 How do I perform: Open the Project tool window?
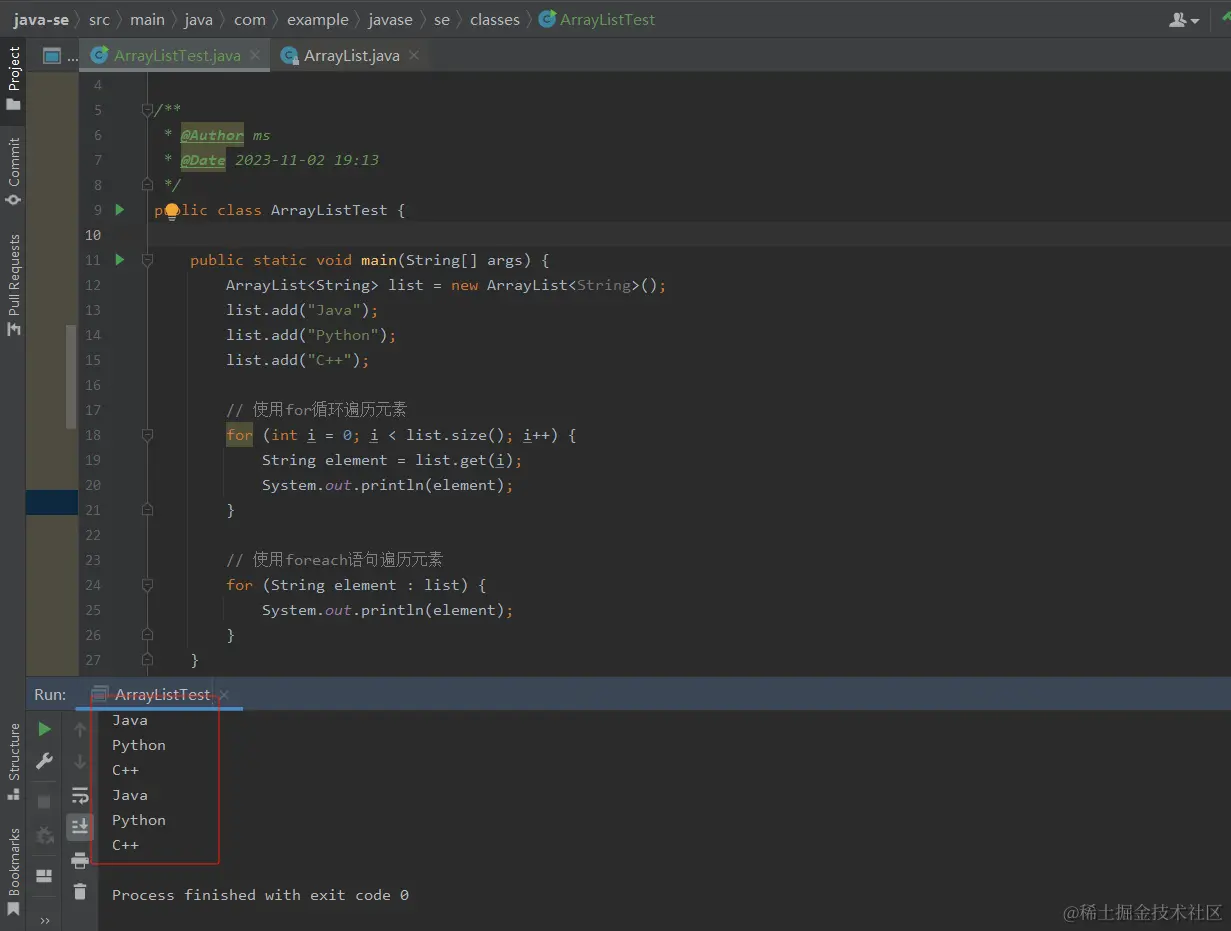pos(14,78)
